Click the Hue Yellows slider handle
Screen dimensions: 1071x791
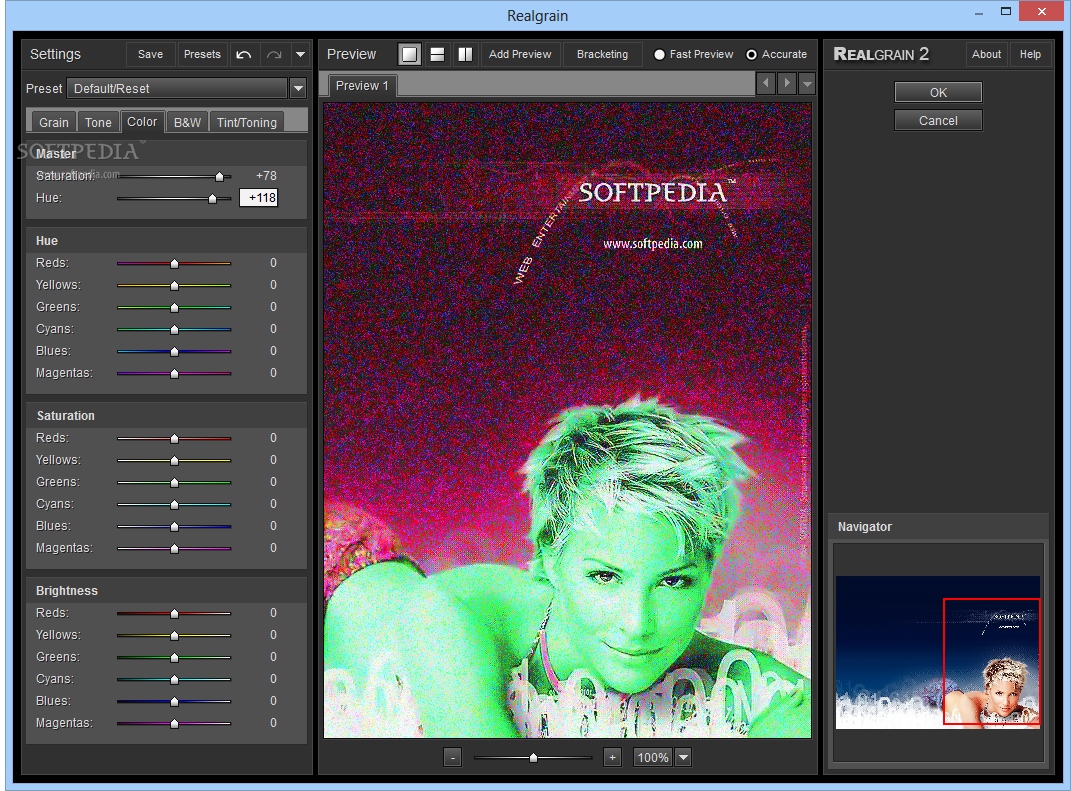[174, 286]
